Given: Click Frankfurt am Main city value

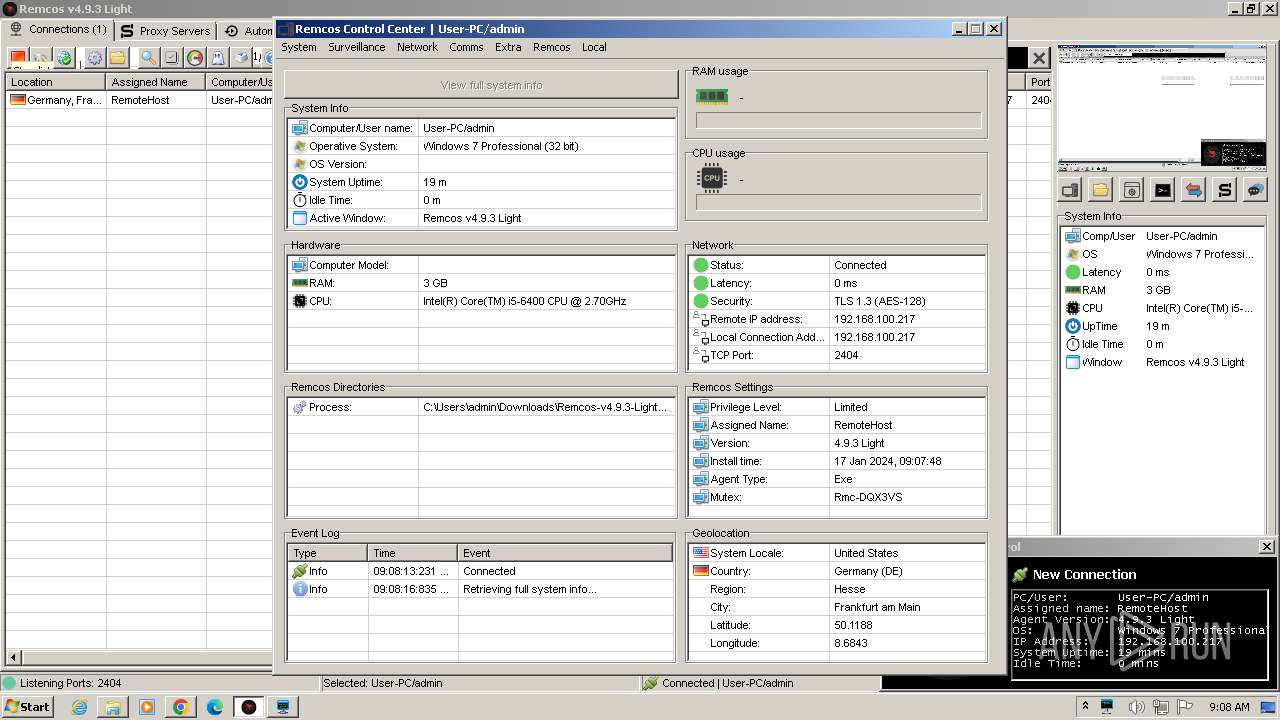Looking at the screenshot, I should (877, 607).
